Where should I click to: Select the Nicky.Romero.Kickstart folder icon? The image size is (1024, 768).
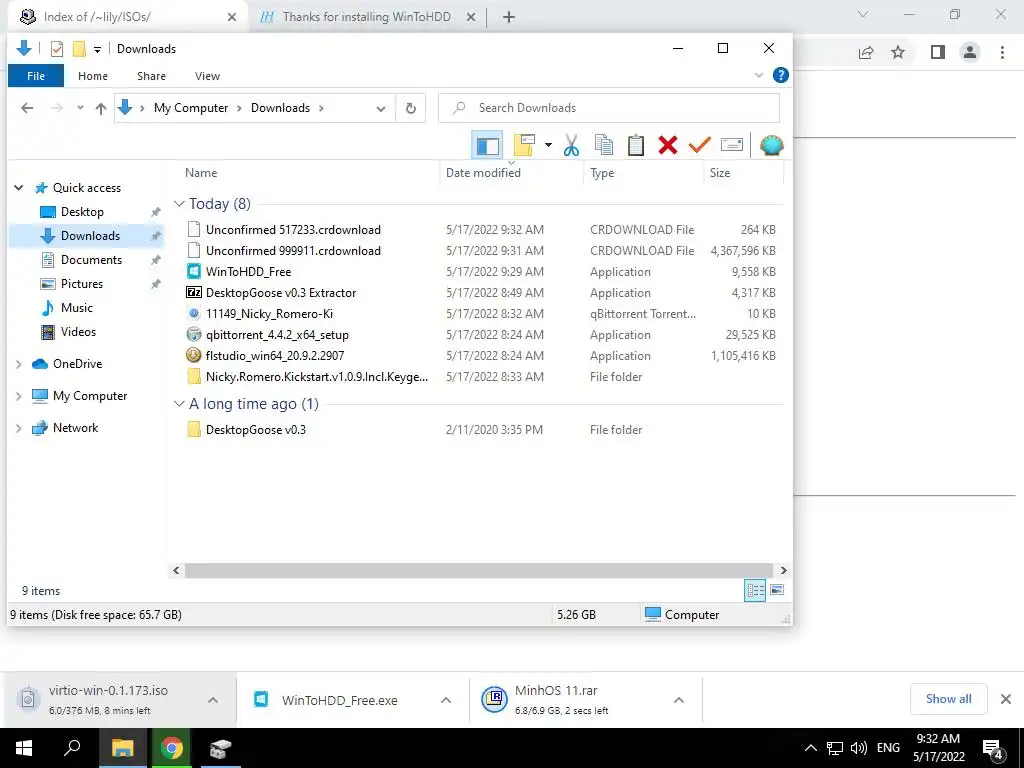coord(193,377)
